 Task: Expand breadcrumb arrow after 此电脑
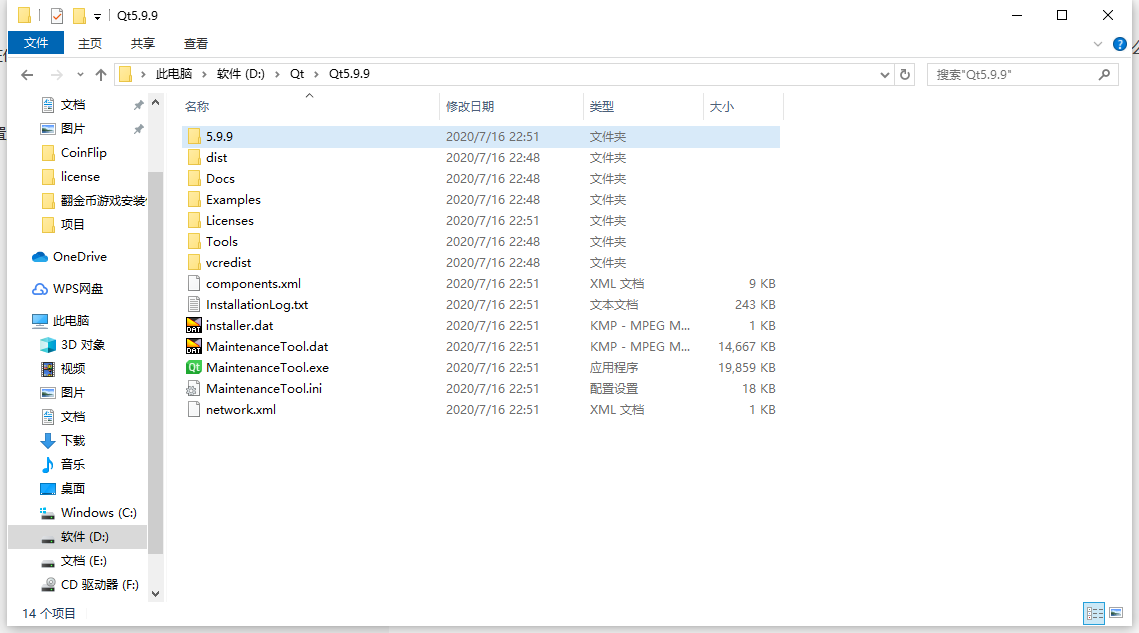click(204, 74)
